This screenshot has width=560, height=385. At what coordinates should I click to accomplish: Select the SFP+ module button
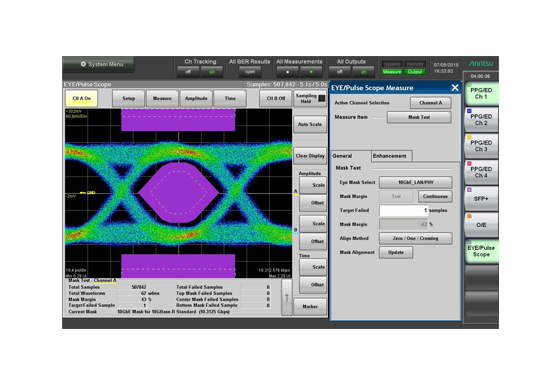(x=481, y=199)
